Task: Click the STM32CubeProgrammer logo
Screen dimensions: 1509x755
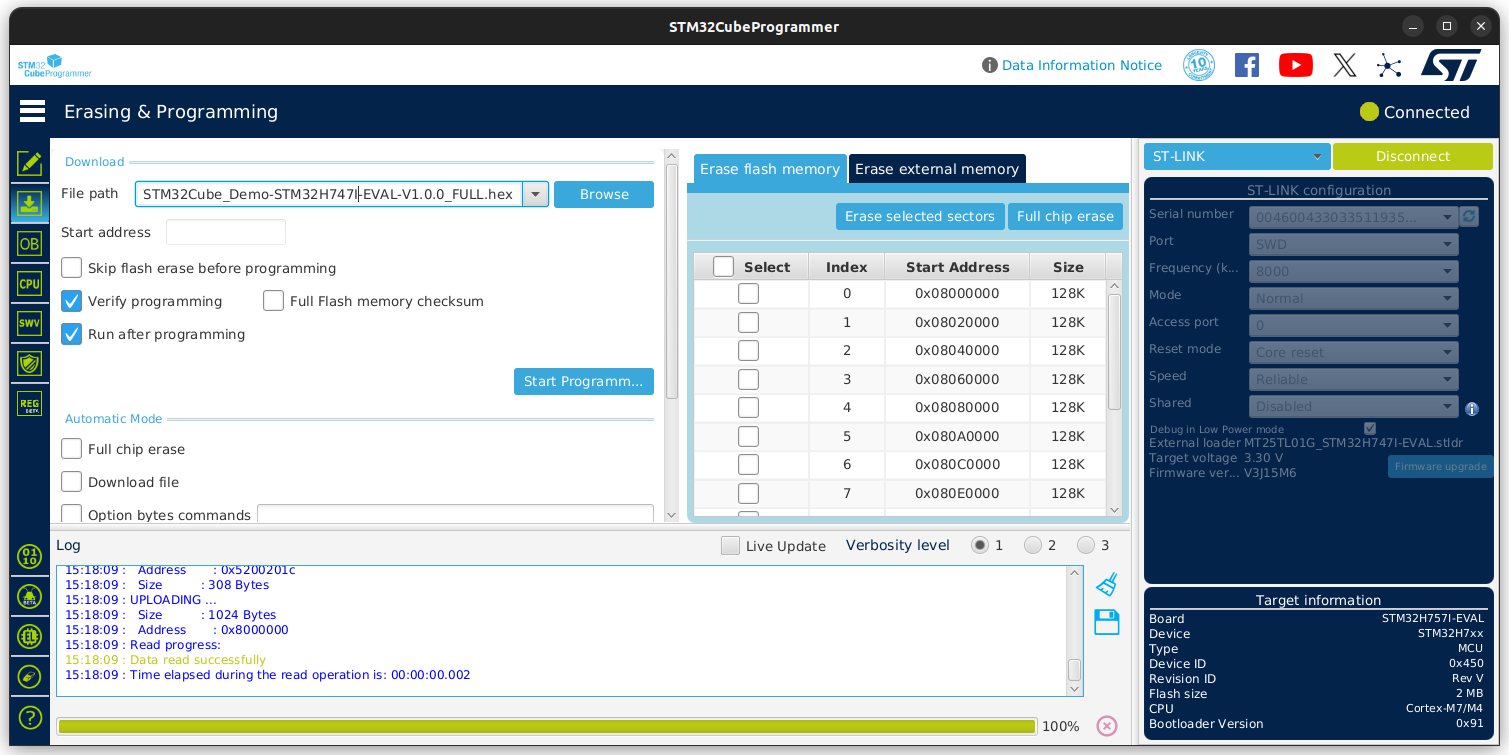Action: [54, 66]
